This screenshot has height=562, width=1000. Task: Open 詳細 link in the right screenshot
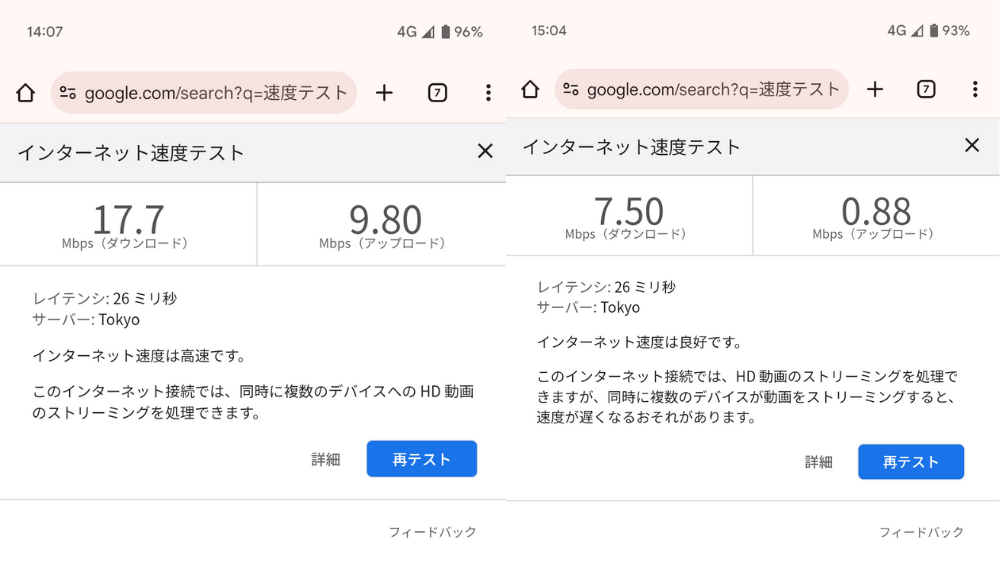pyautogui.click(x=818, y=462)
